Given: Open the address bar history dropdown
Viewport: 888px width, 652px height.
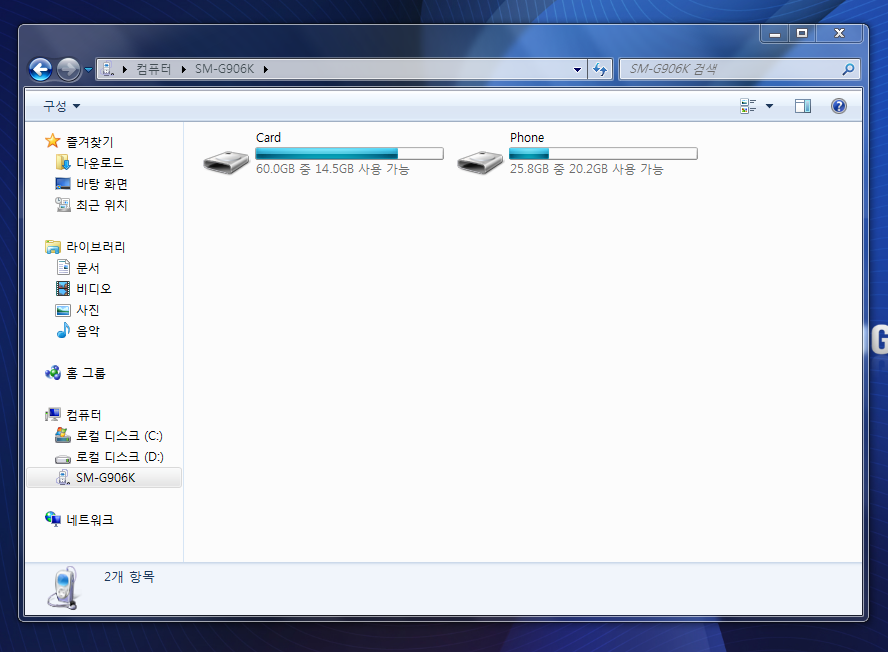Looking at the screenshot, I should coord(578,69).
